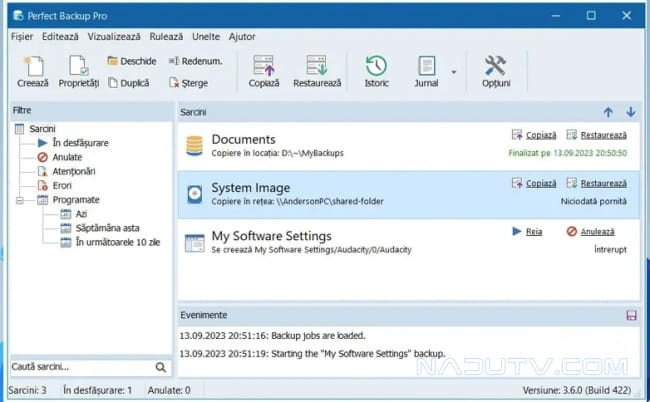Click the Întrerupt status text
This screenshot has height=402, width=650.
point(610,249)
